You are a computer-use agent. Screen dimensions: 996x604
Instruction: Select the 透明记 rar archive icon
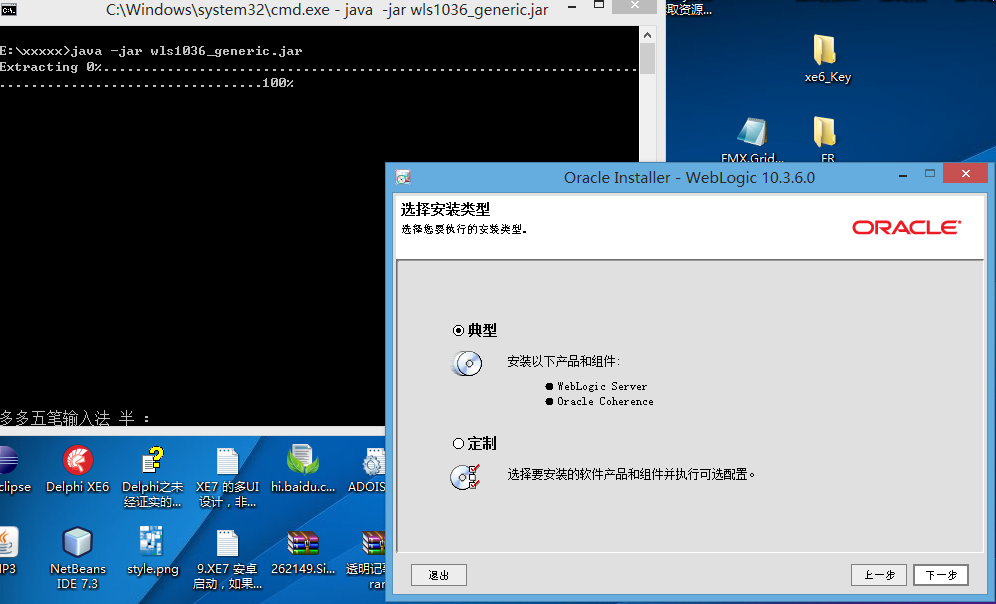[367, 559]
